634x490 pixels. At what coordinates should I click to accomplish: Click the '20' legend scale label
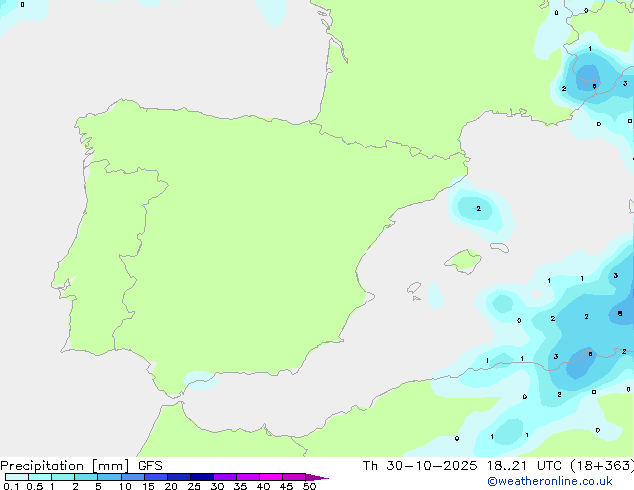pyautogui.click(x=171, y=486)
